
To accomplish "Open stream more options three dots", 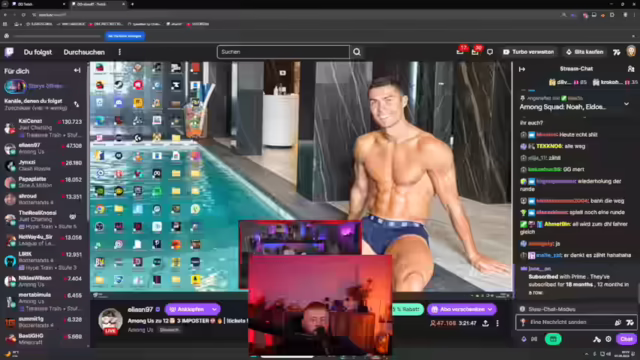I will 497,323.
